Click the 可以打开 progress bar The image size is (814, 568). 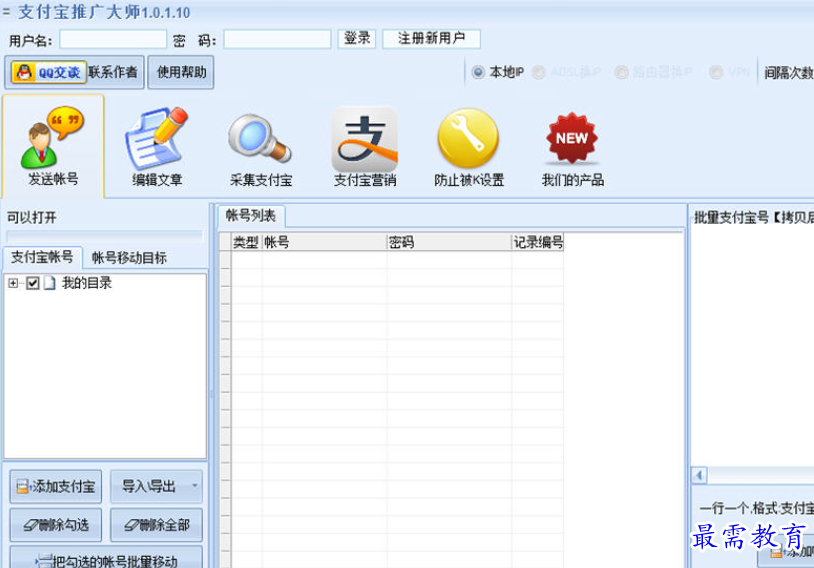(x=104, y=236)
